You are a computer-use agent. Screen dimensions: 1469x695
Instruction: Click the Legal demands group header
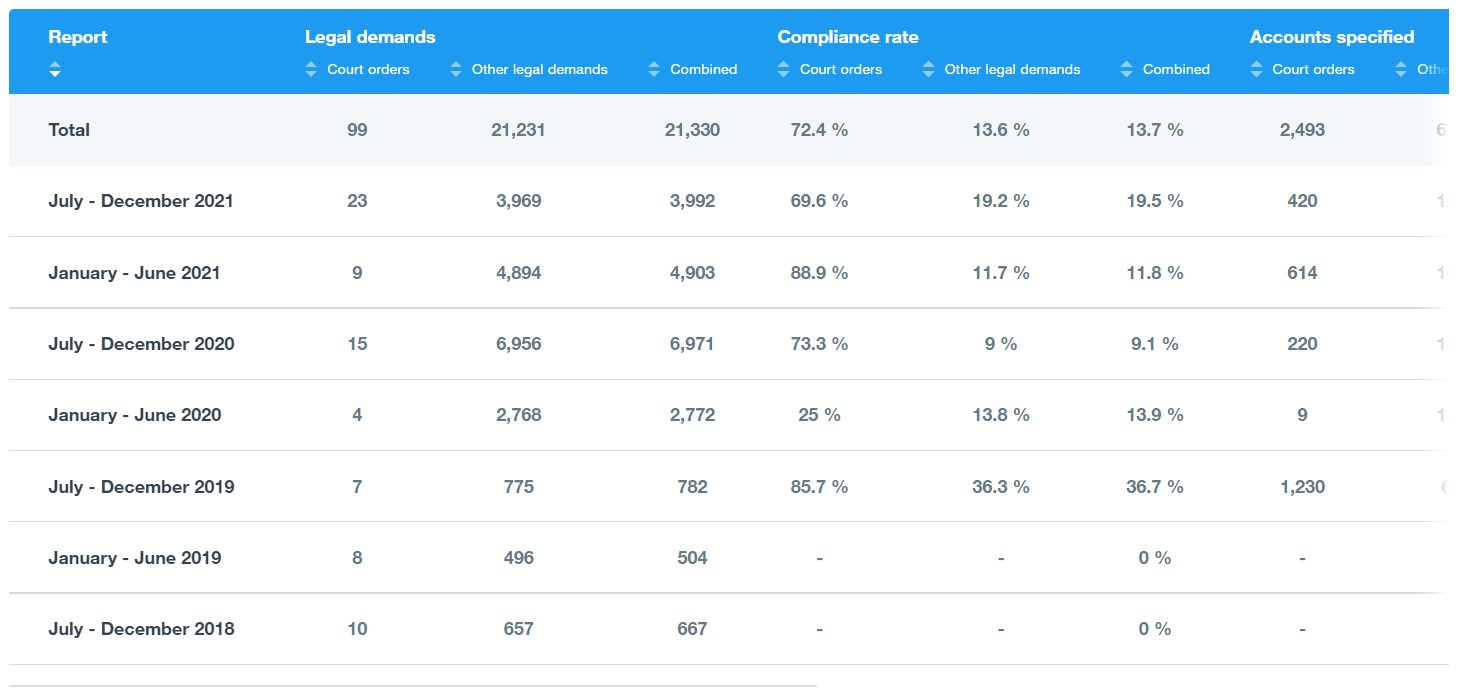pyautogui.click(x=370, y=37)
